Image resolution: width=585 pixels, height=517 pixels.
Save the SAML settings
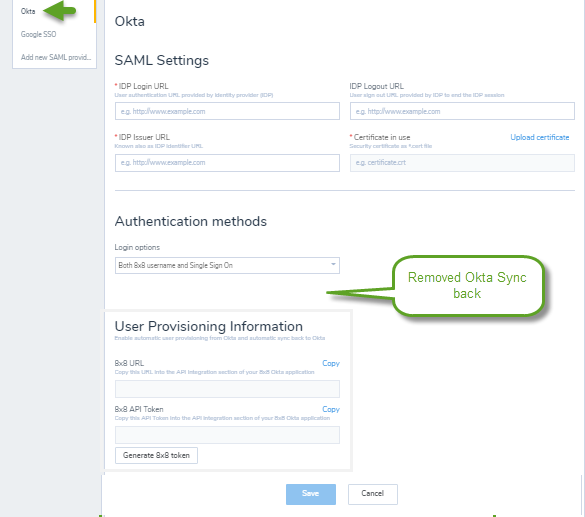311,494
